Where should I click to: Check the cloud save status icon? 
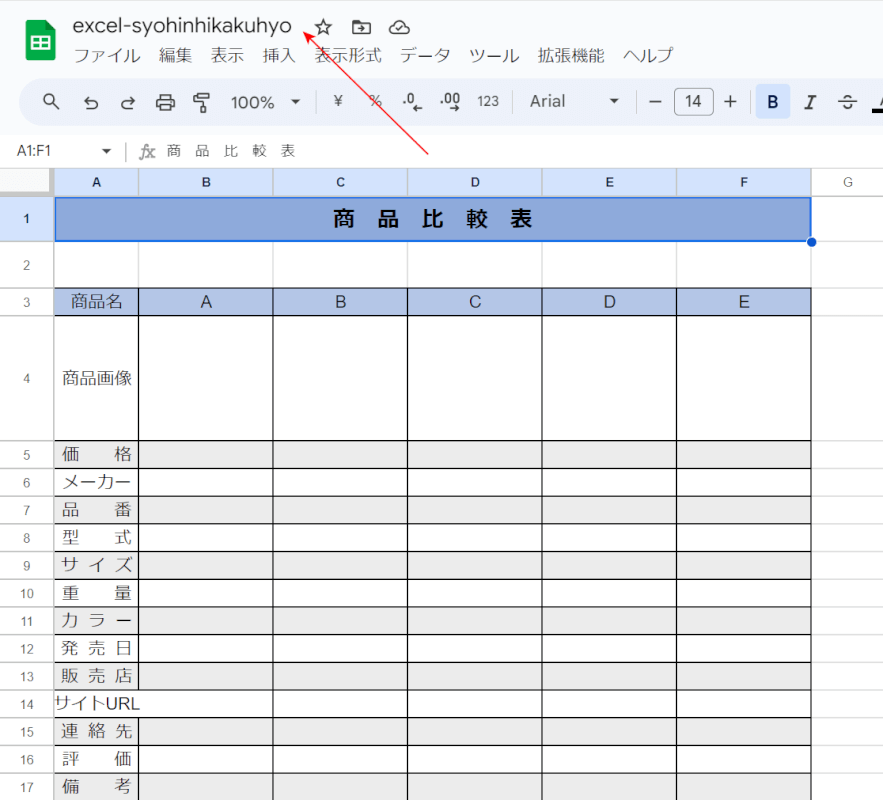pos(399,27)
